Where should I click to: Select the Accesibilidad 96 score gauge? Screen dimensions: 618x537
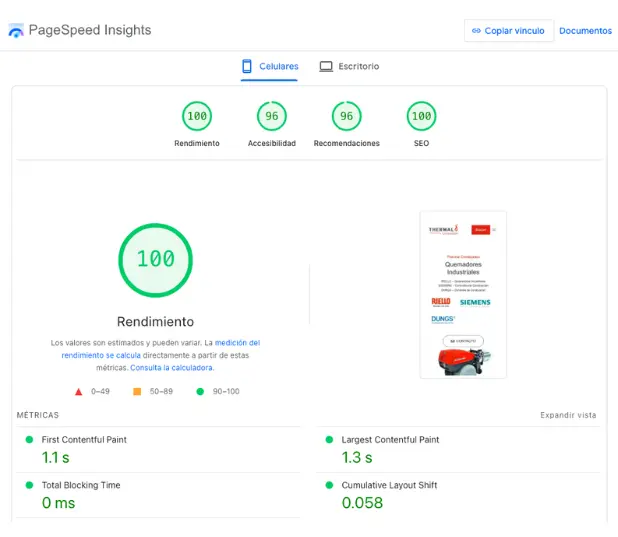tap(272, 116)
